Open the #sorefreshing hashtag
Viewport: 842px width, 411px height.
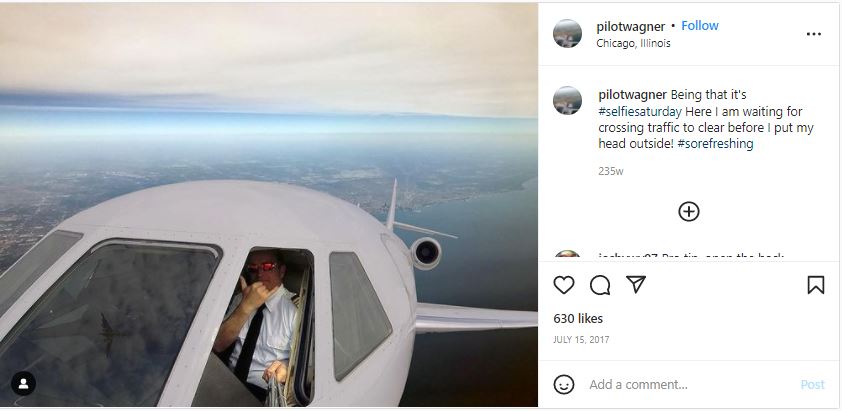tap(715, 144)
